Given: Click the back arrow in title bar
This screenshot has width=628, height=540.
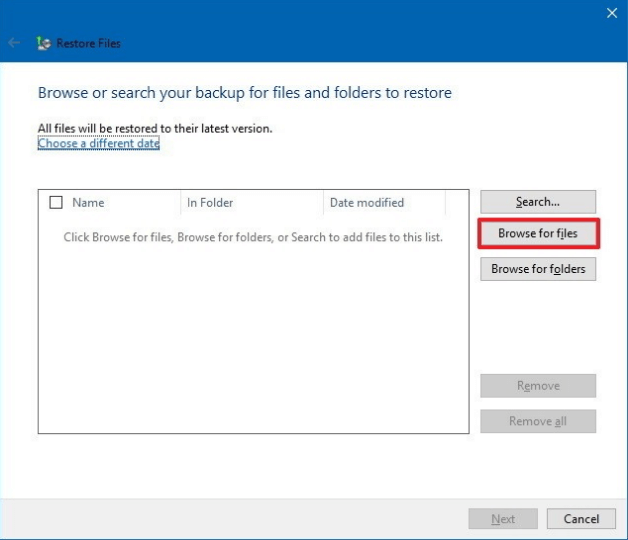Looking at the screenshot, I should point(14,43).
